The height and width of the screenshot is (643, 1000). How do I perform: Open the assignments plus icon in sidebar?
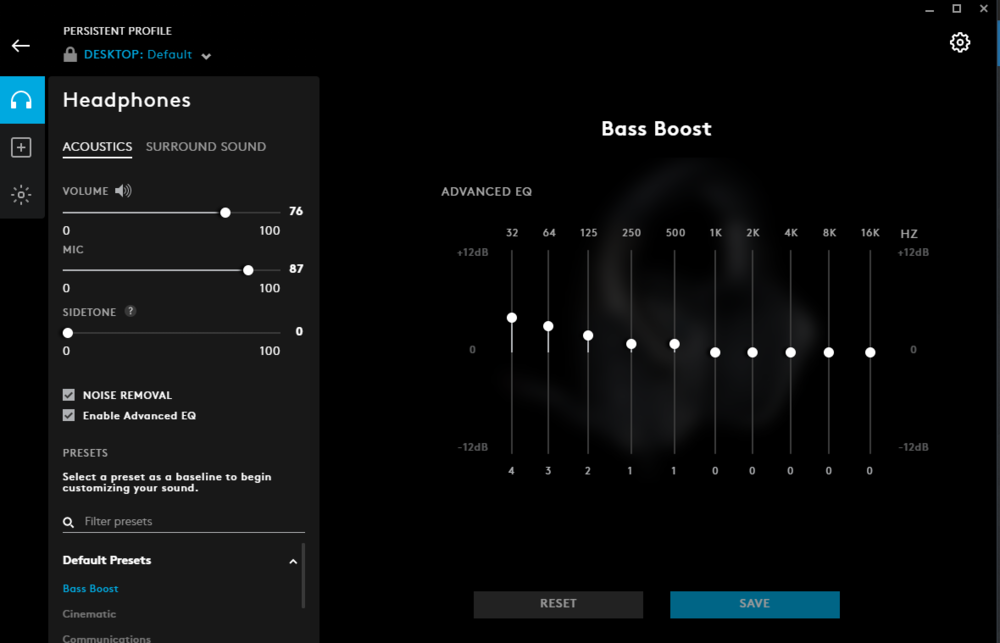pyautogui.click(x=21, y=148)
